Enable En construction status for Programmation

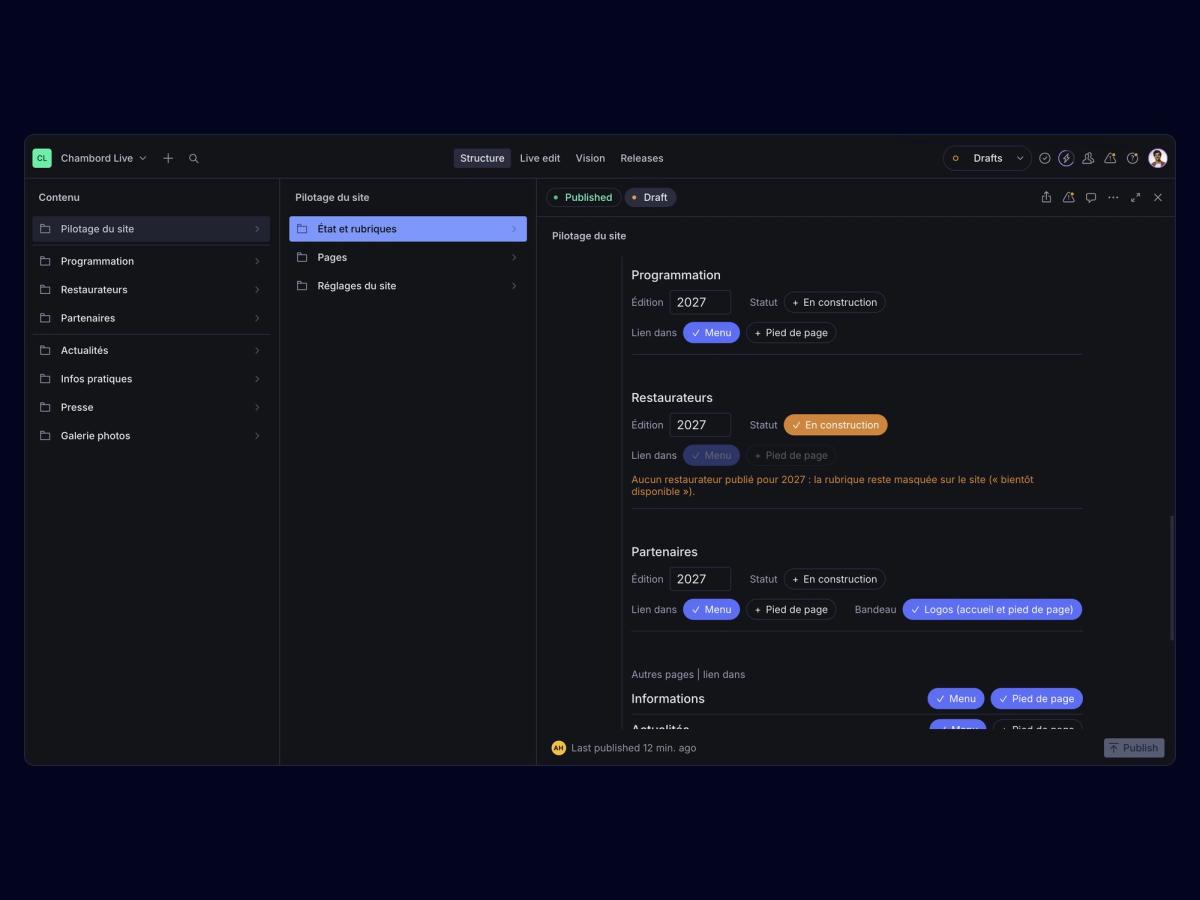(834, 302)
